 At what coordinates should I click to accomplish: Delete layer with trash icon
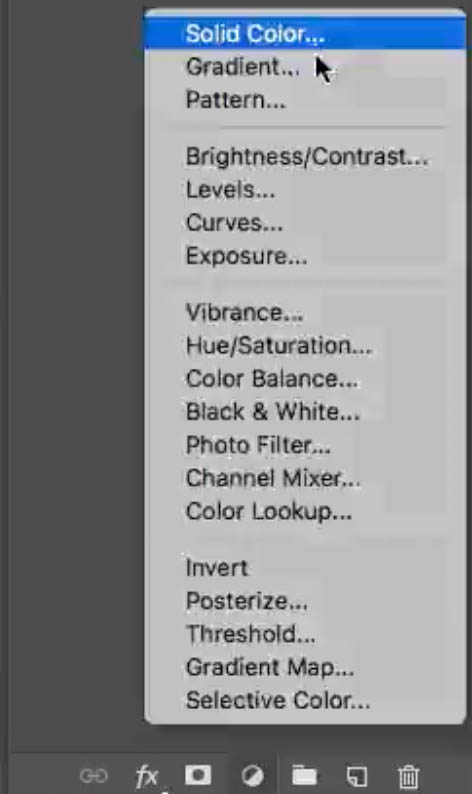pos(408,776)
